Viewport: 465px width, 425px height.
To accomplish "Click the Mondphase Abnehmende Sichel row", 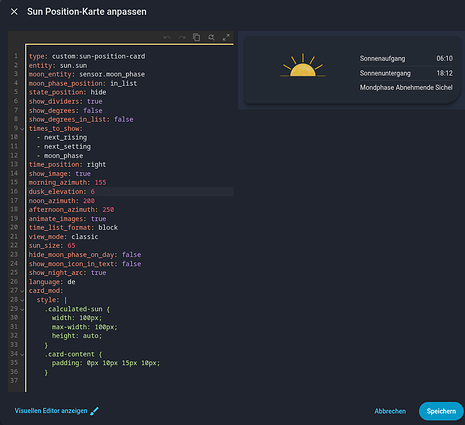I will coord(406,87).
